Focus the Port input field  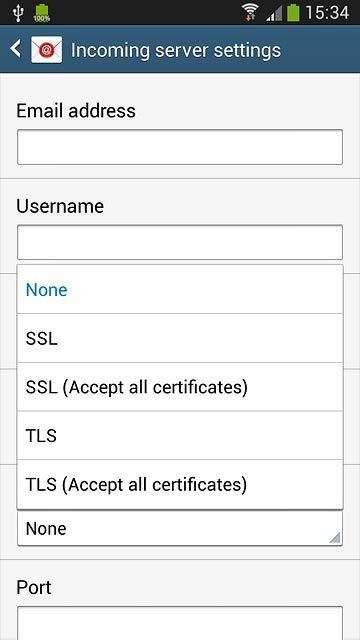click(x=180, y=623)
